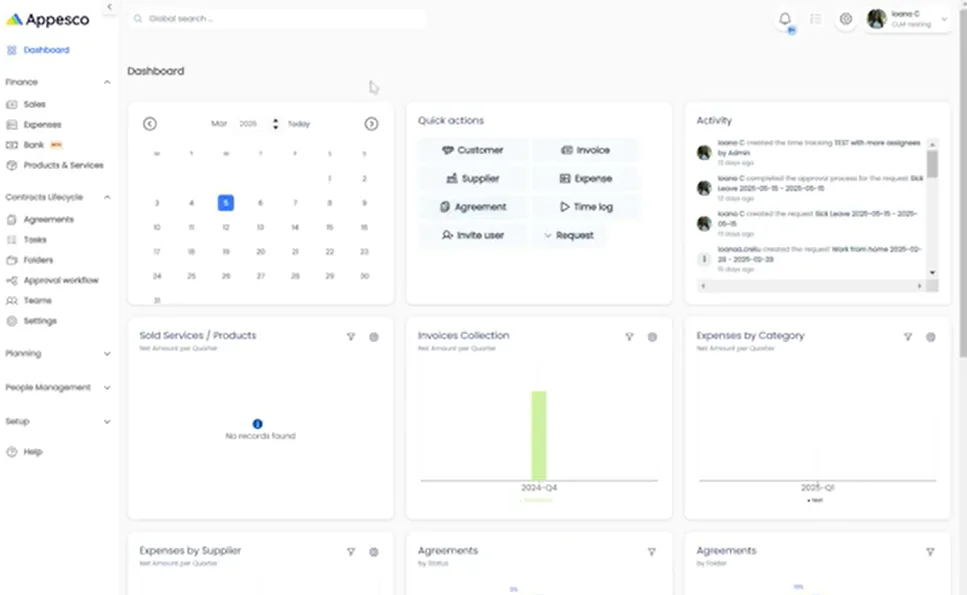
Task: Select the highlighted date 5 in the calendar
Action: pos(226,202)
